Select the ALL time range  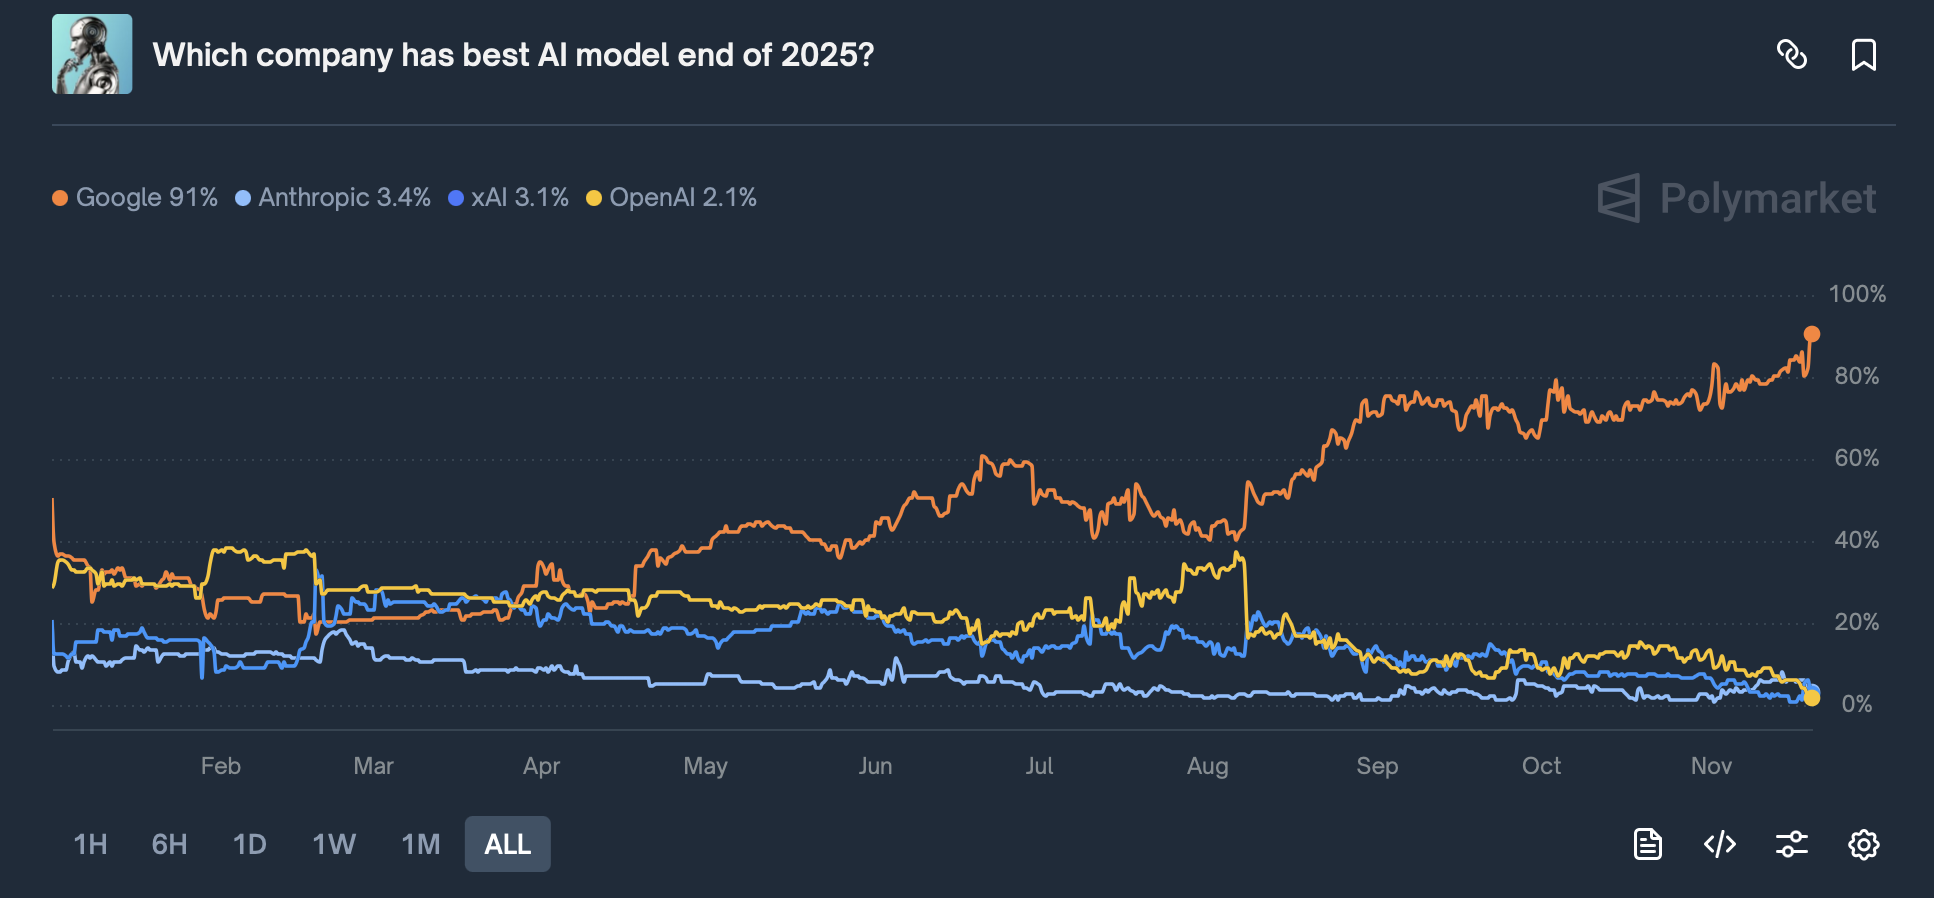click(507, 844)
